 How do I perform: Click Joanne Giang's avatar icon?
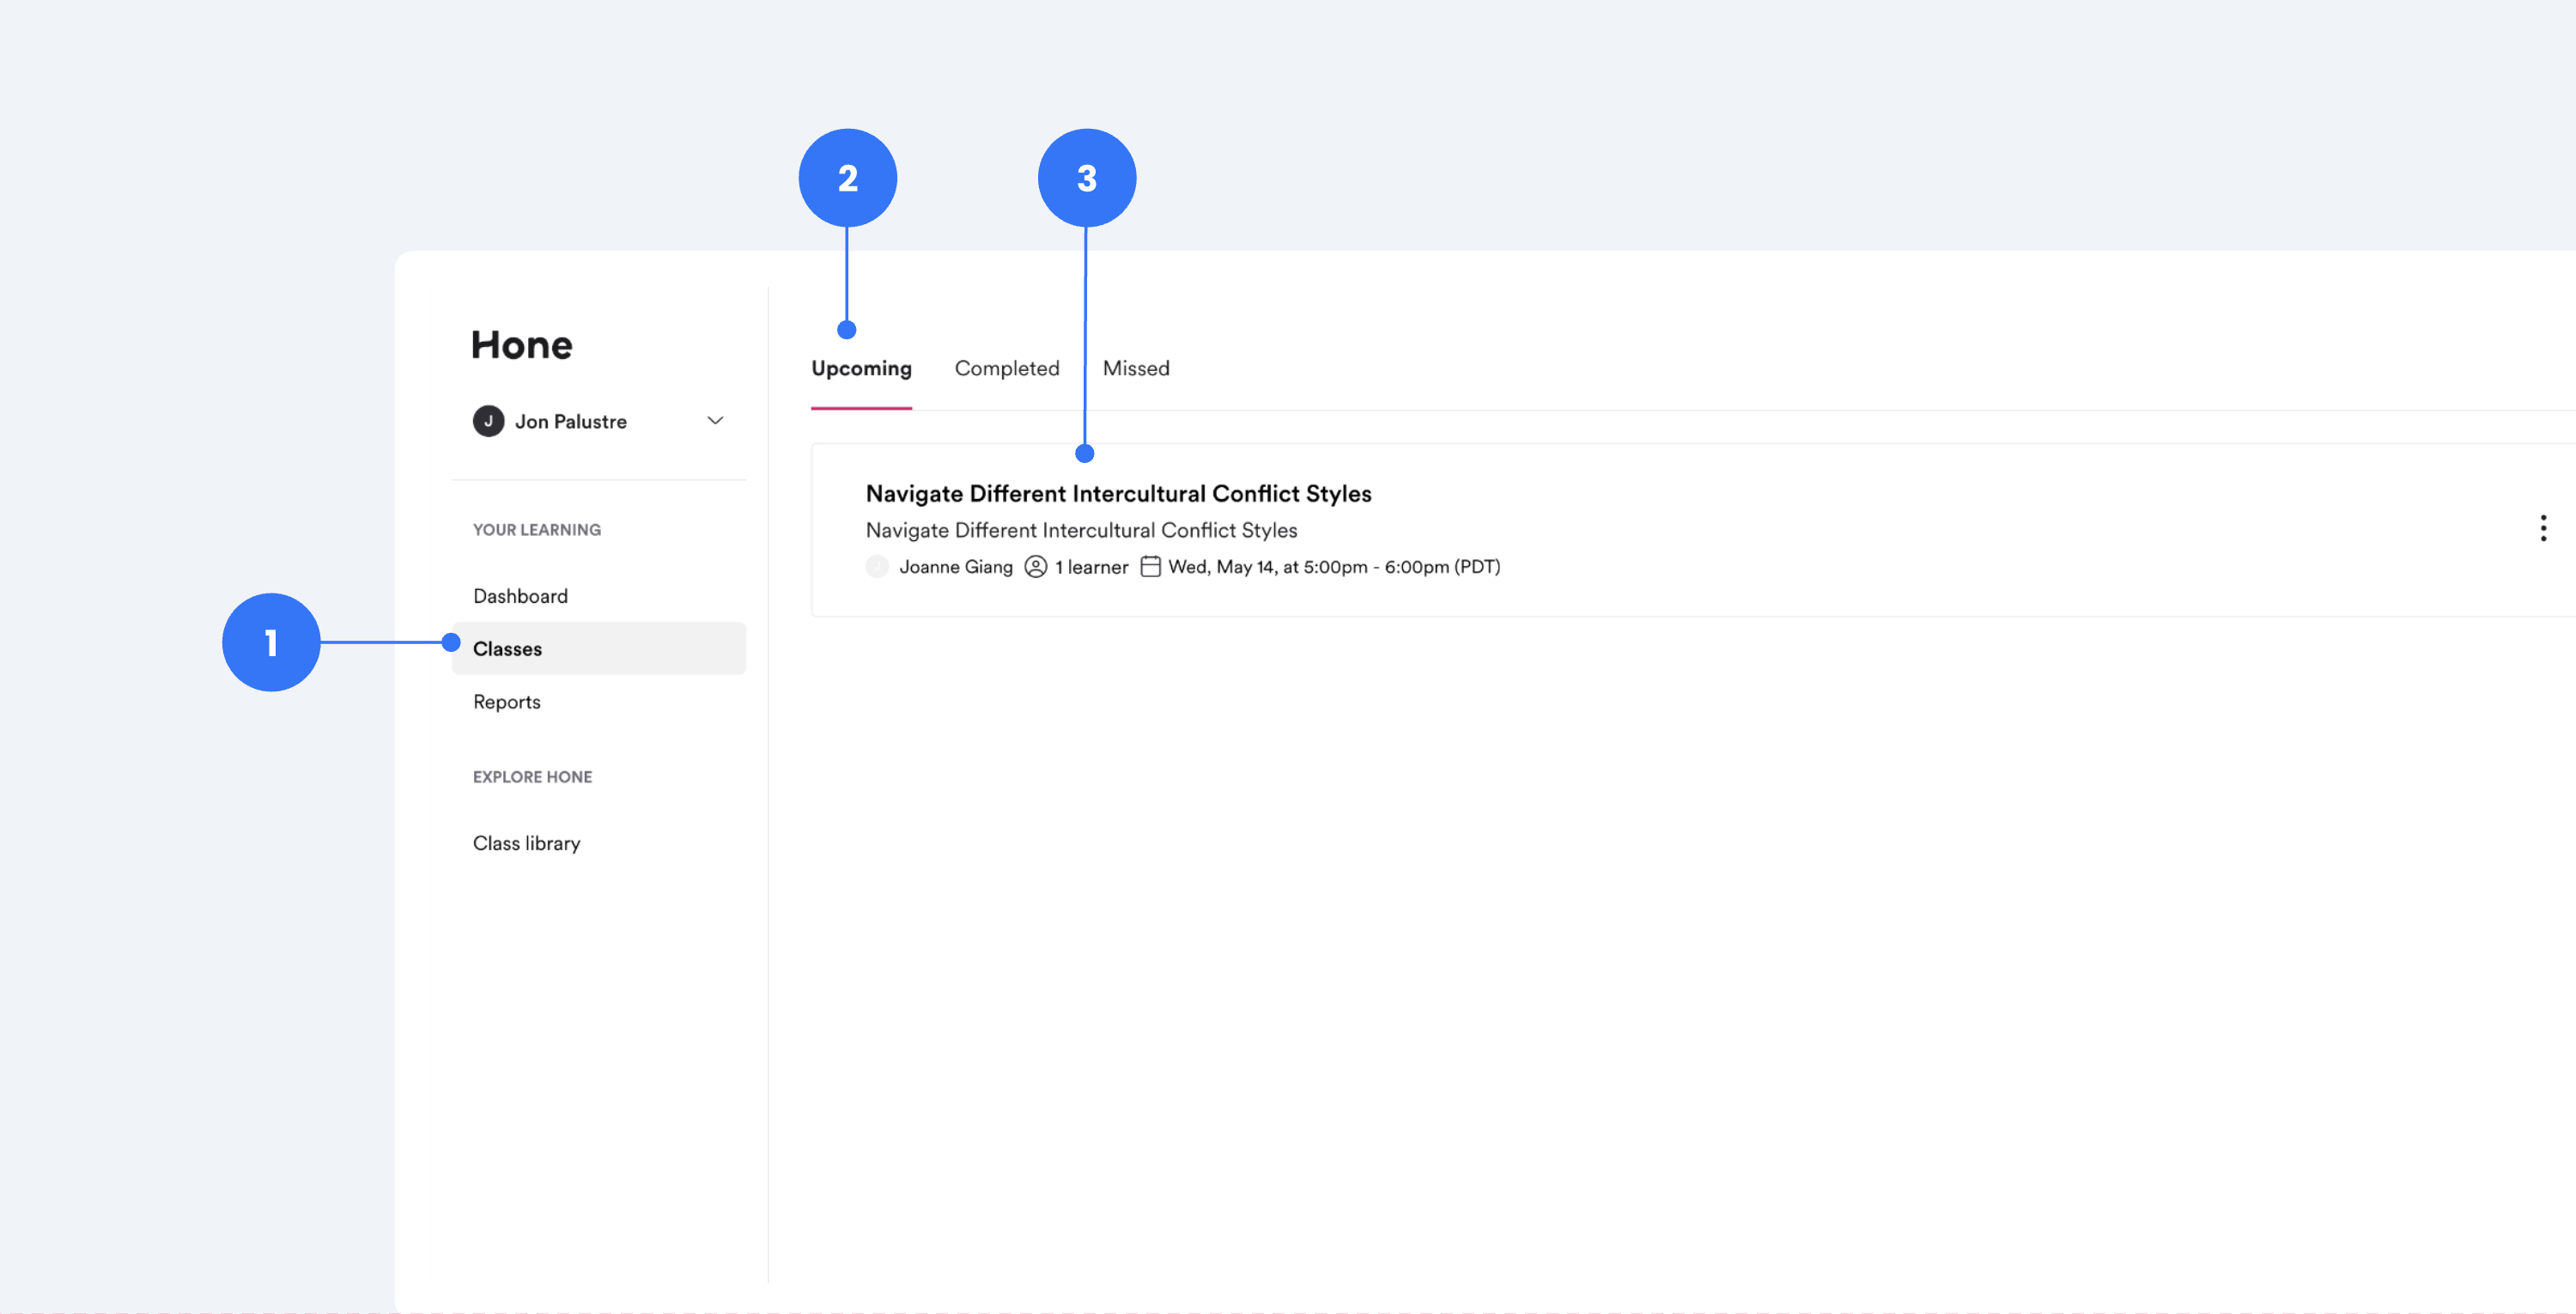[x=877, y=567]
